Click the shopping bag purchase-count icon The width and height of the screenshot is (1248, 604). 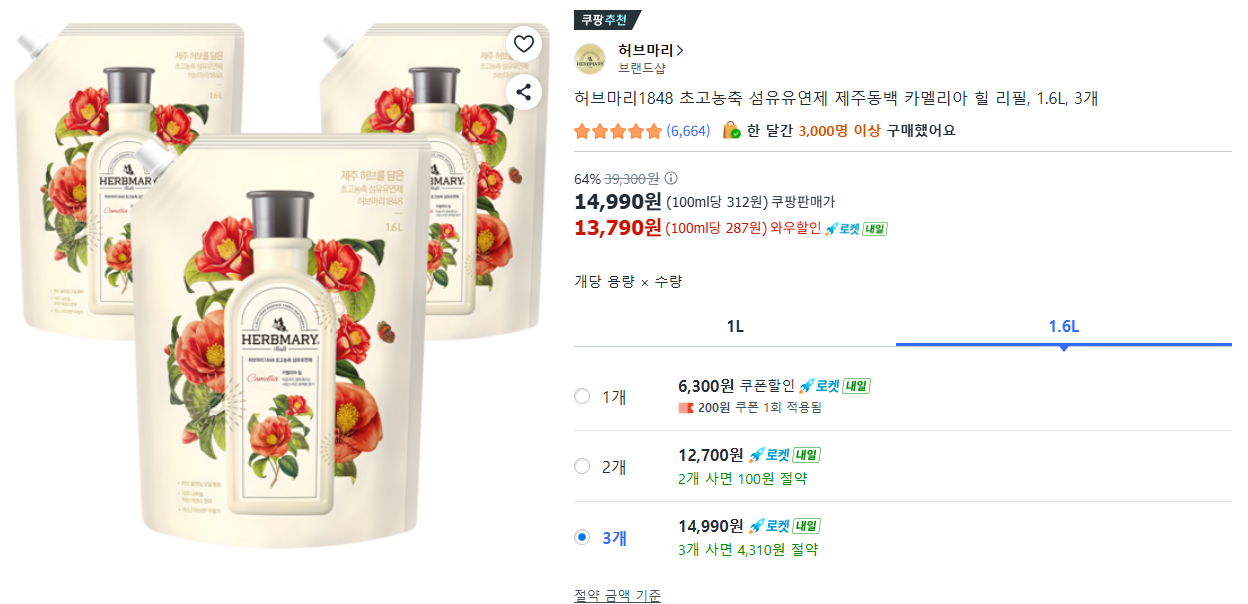pos(732,131)
